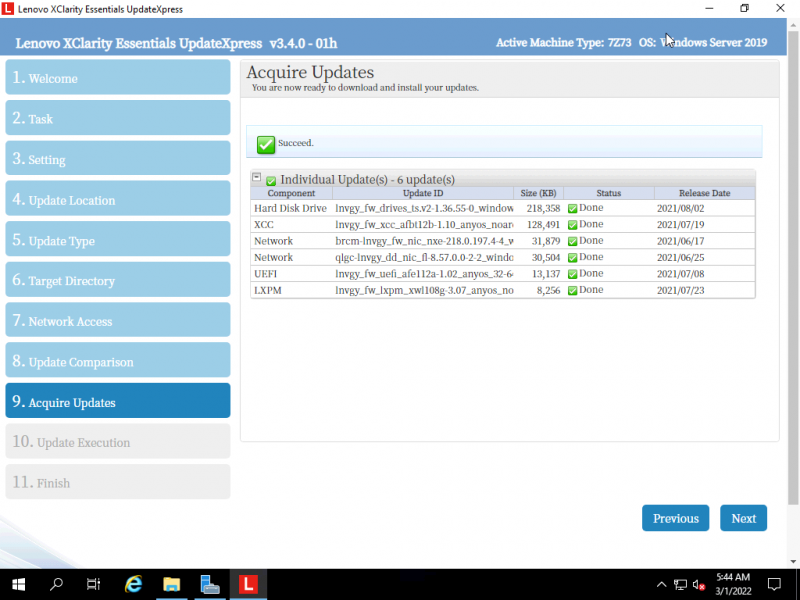Click the Previous button
This screenshot has height=600, width=800.
click(x=676, y=518)
